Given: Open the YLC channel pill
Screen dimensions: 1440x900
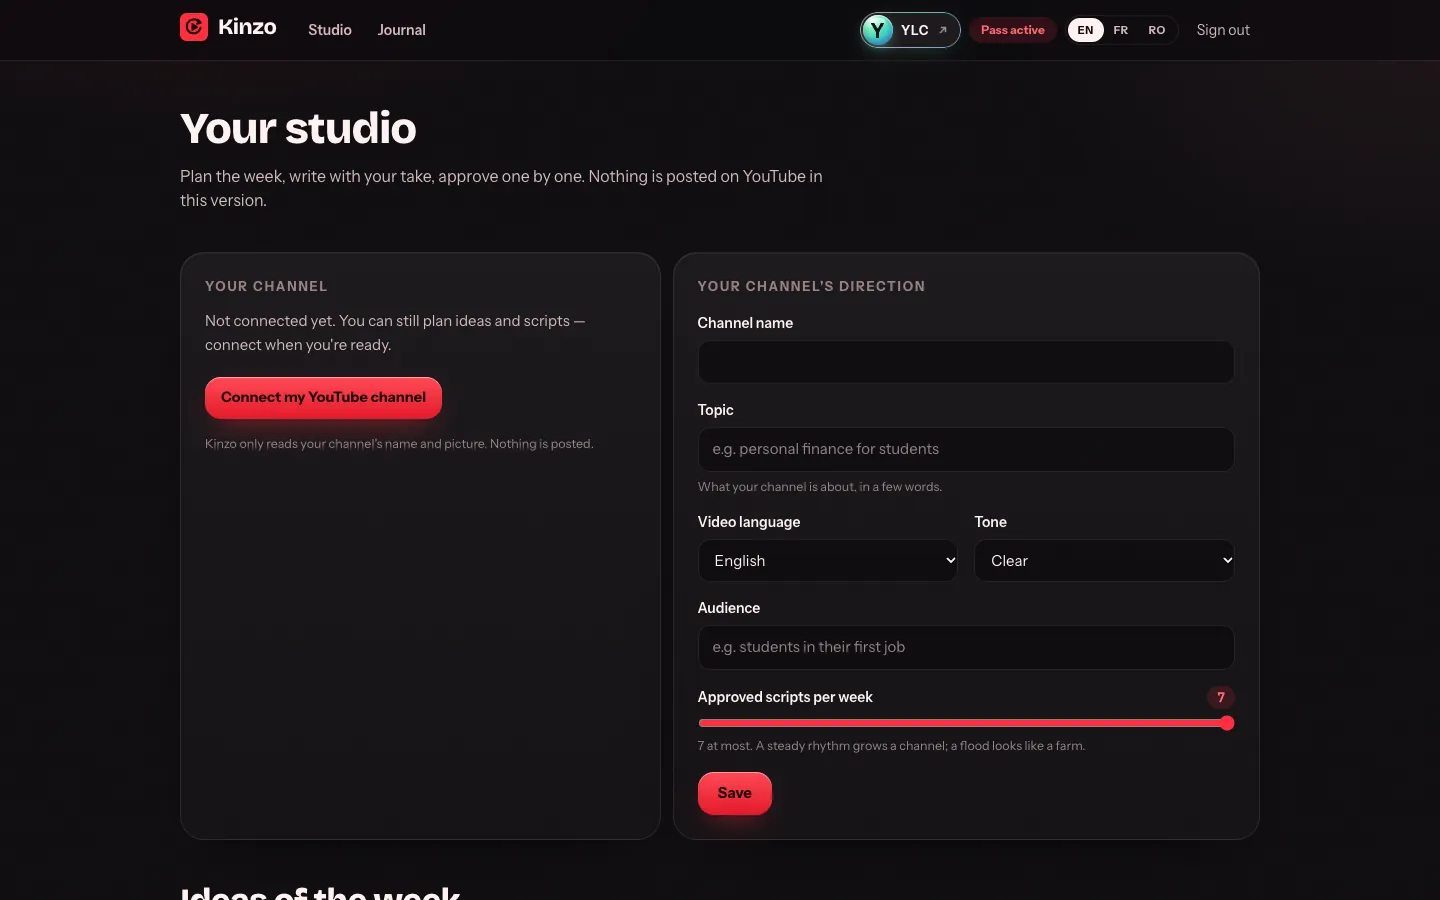Looking at the screenshot, I should point(910,30).
